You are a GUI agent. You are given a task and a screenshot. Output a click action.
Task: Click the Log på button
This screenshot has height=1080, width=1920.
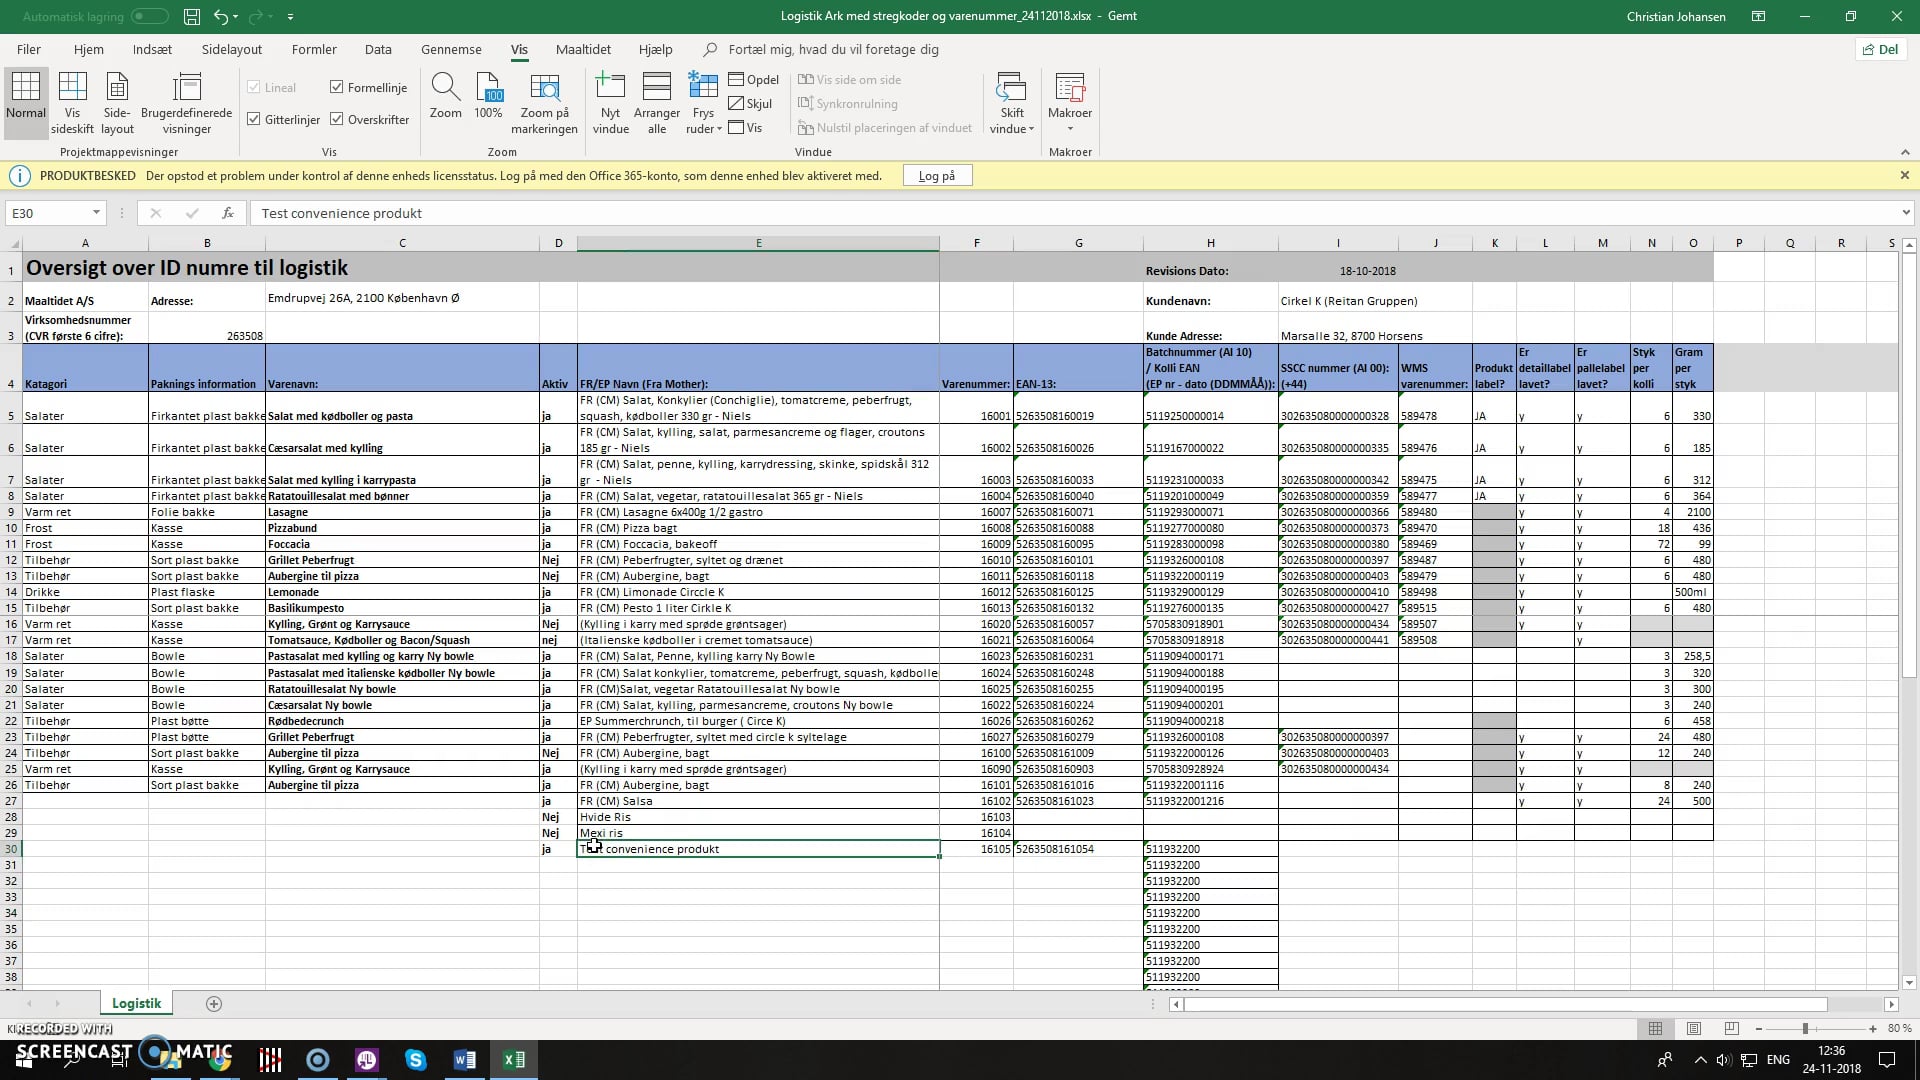tap(937, 176)
